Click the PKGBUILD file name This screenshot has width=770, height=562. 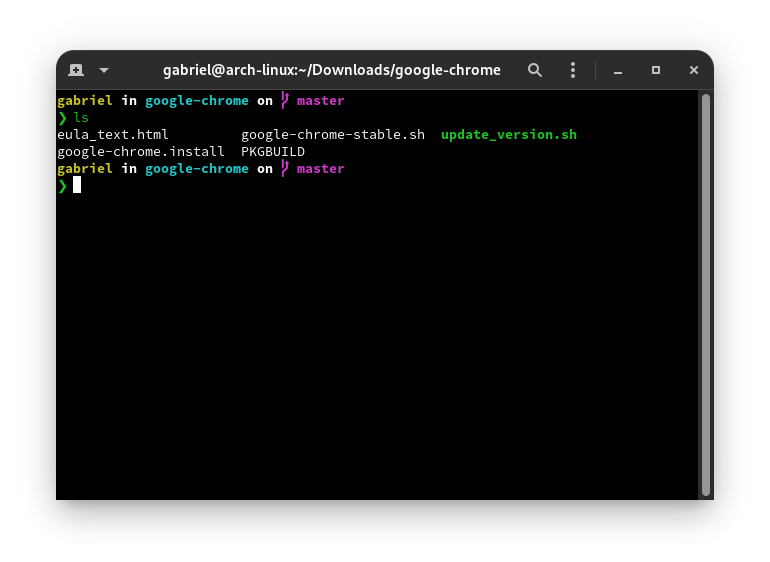273,152
